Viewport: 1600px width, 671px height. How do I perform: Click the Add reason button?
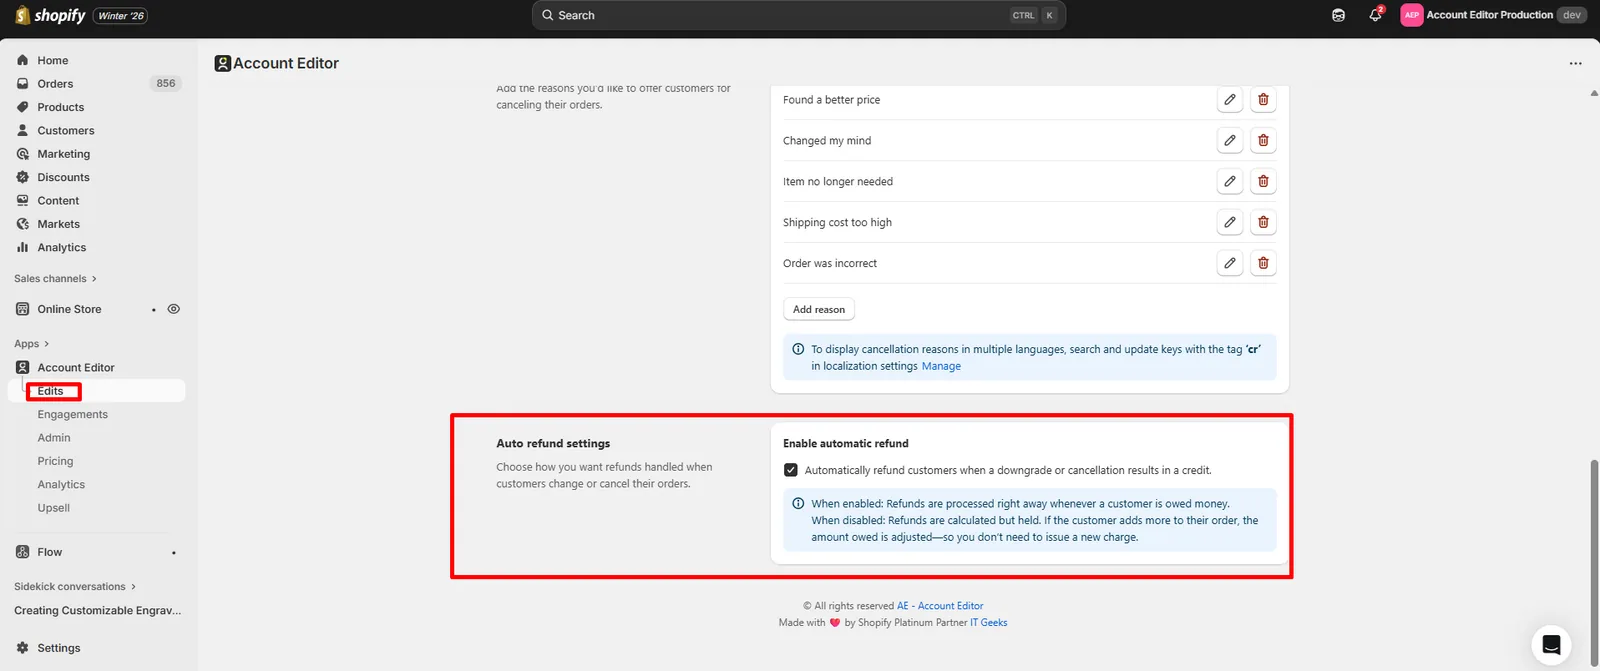pyautogui.click(x=819, y=309)
